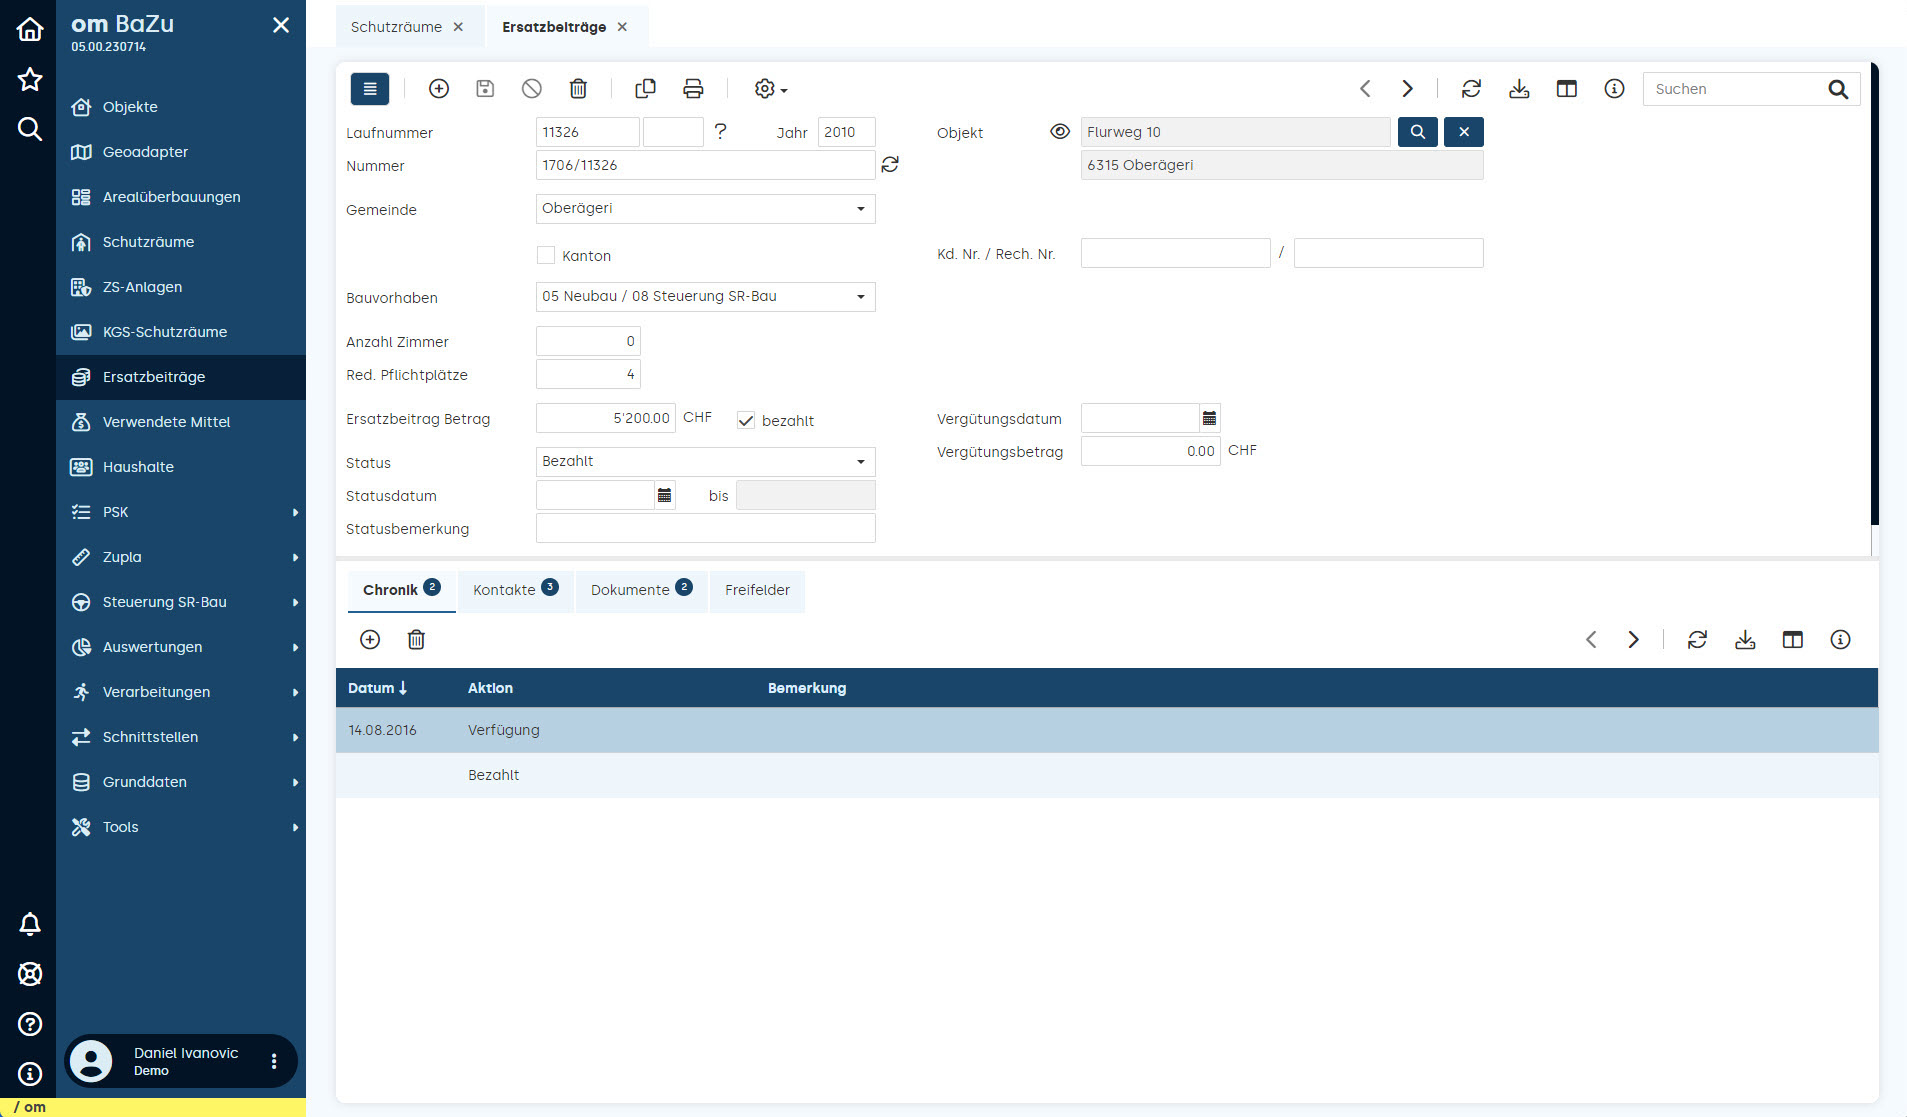This screenshot has width=1907, height=1117.
Task: Expand the Bauvorhaben dropdown
Action: click(705, 297)
